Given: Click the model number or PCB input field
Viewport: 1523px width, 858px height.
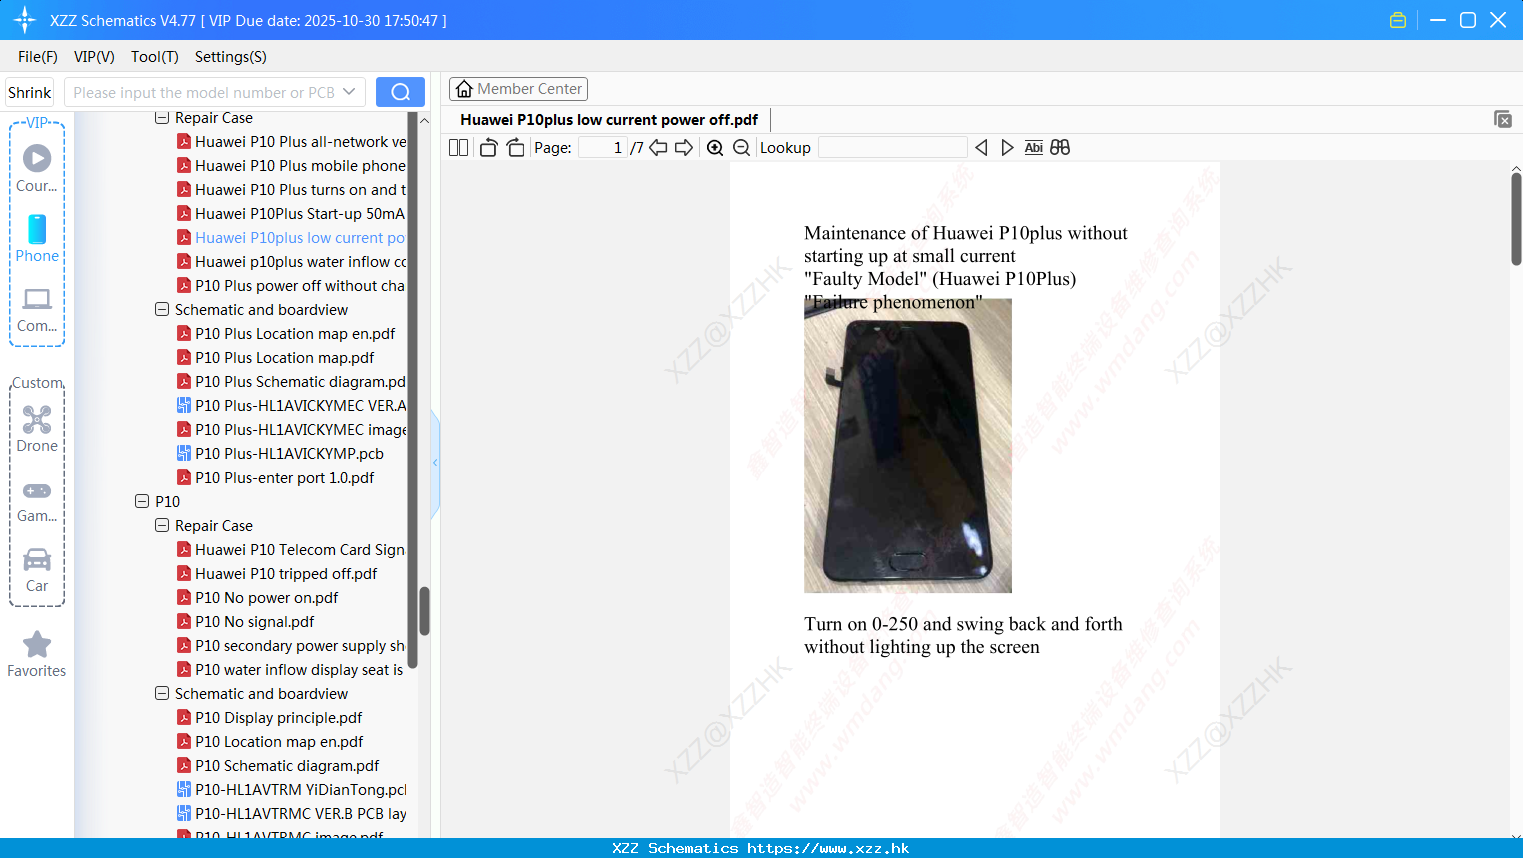Looking at the screenshot, I should point(203,92).
